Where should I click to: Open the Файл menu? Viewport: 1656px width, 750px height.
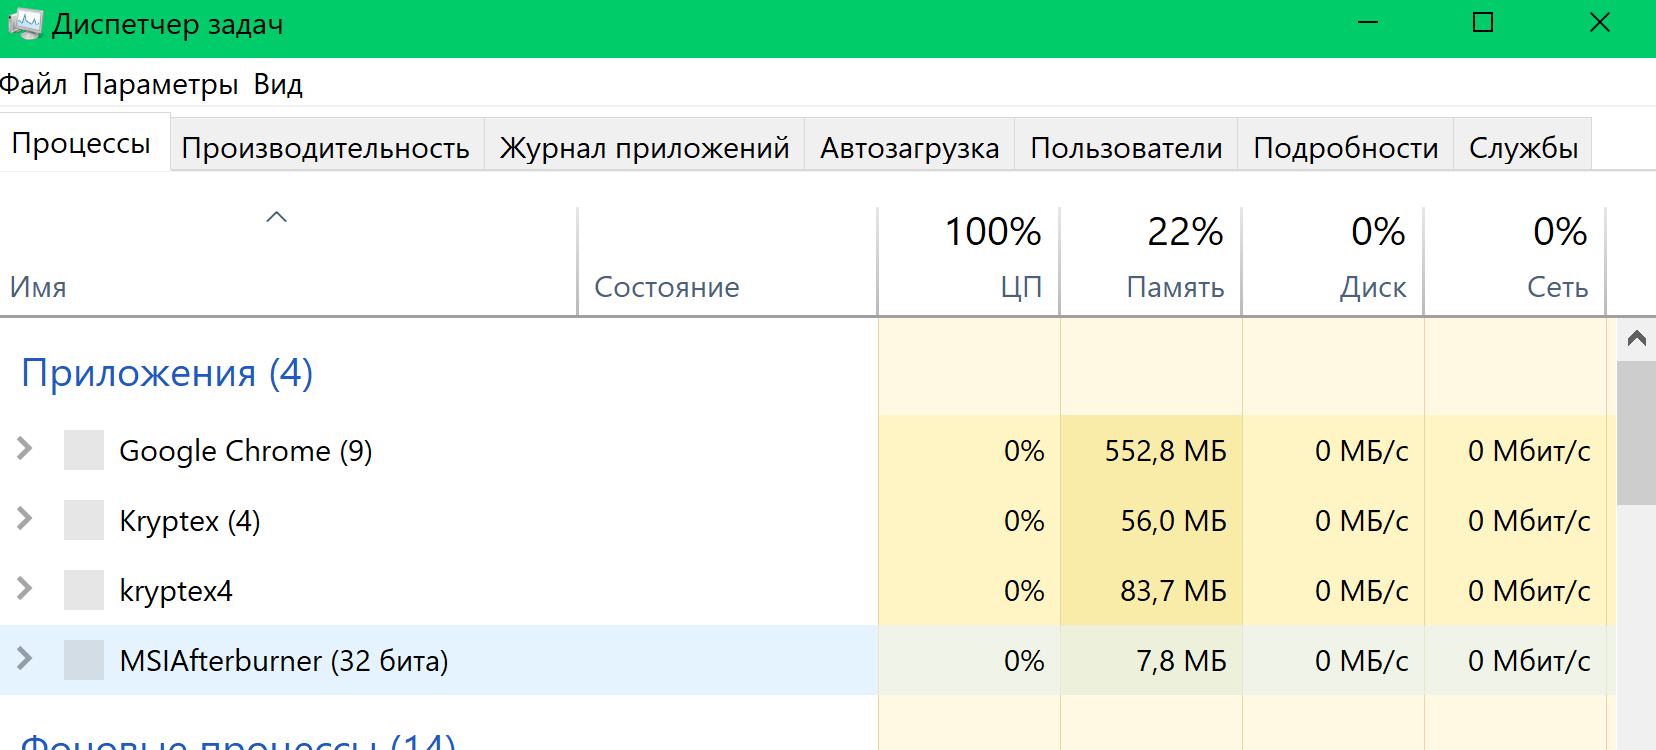tap(33, 84)
